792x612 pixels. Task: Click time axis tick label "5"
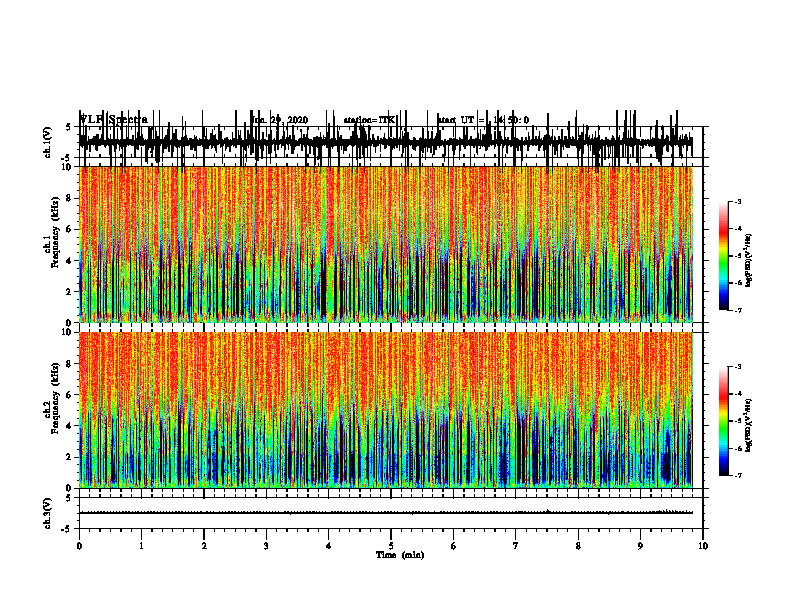click(x=391, y=546)
